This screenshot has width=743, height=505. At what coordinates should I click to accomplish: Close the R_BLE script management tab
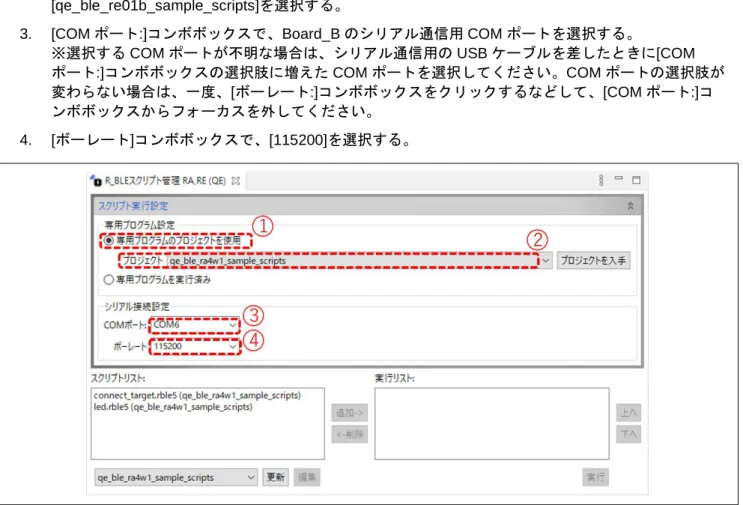point(236,181)
